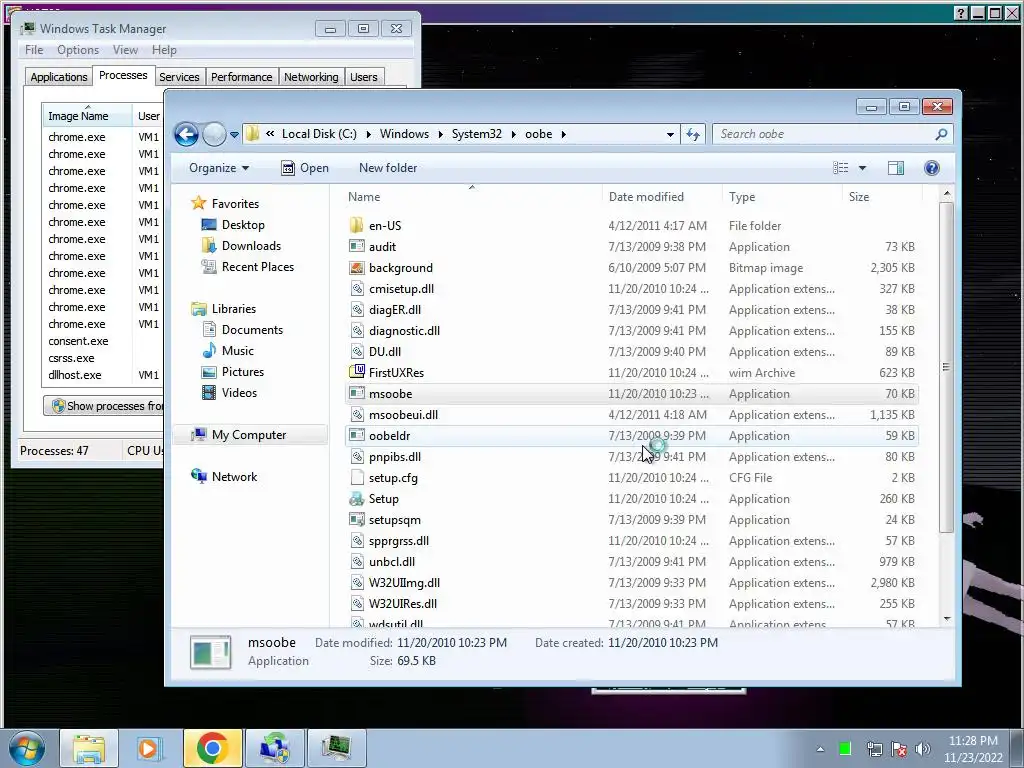Click the search magnifier icon
This screenshot has width=1024, height=768.
[x=941, y=135]
